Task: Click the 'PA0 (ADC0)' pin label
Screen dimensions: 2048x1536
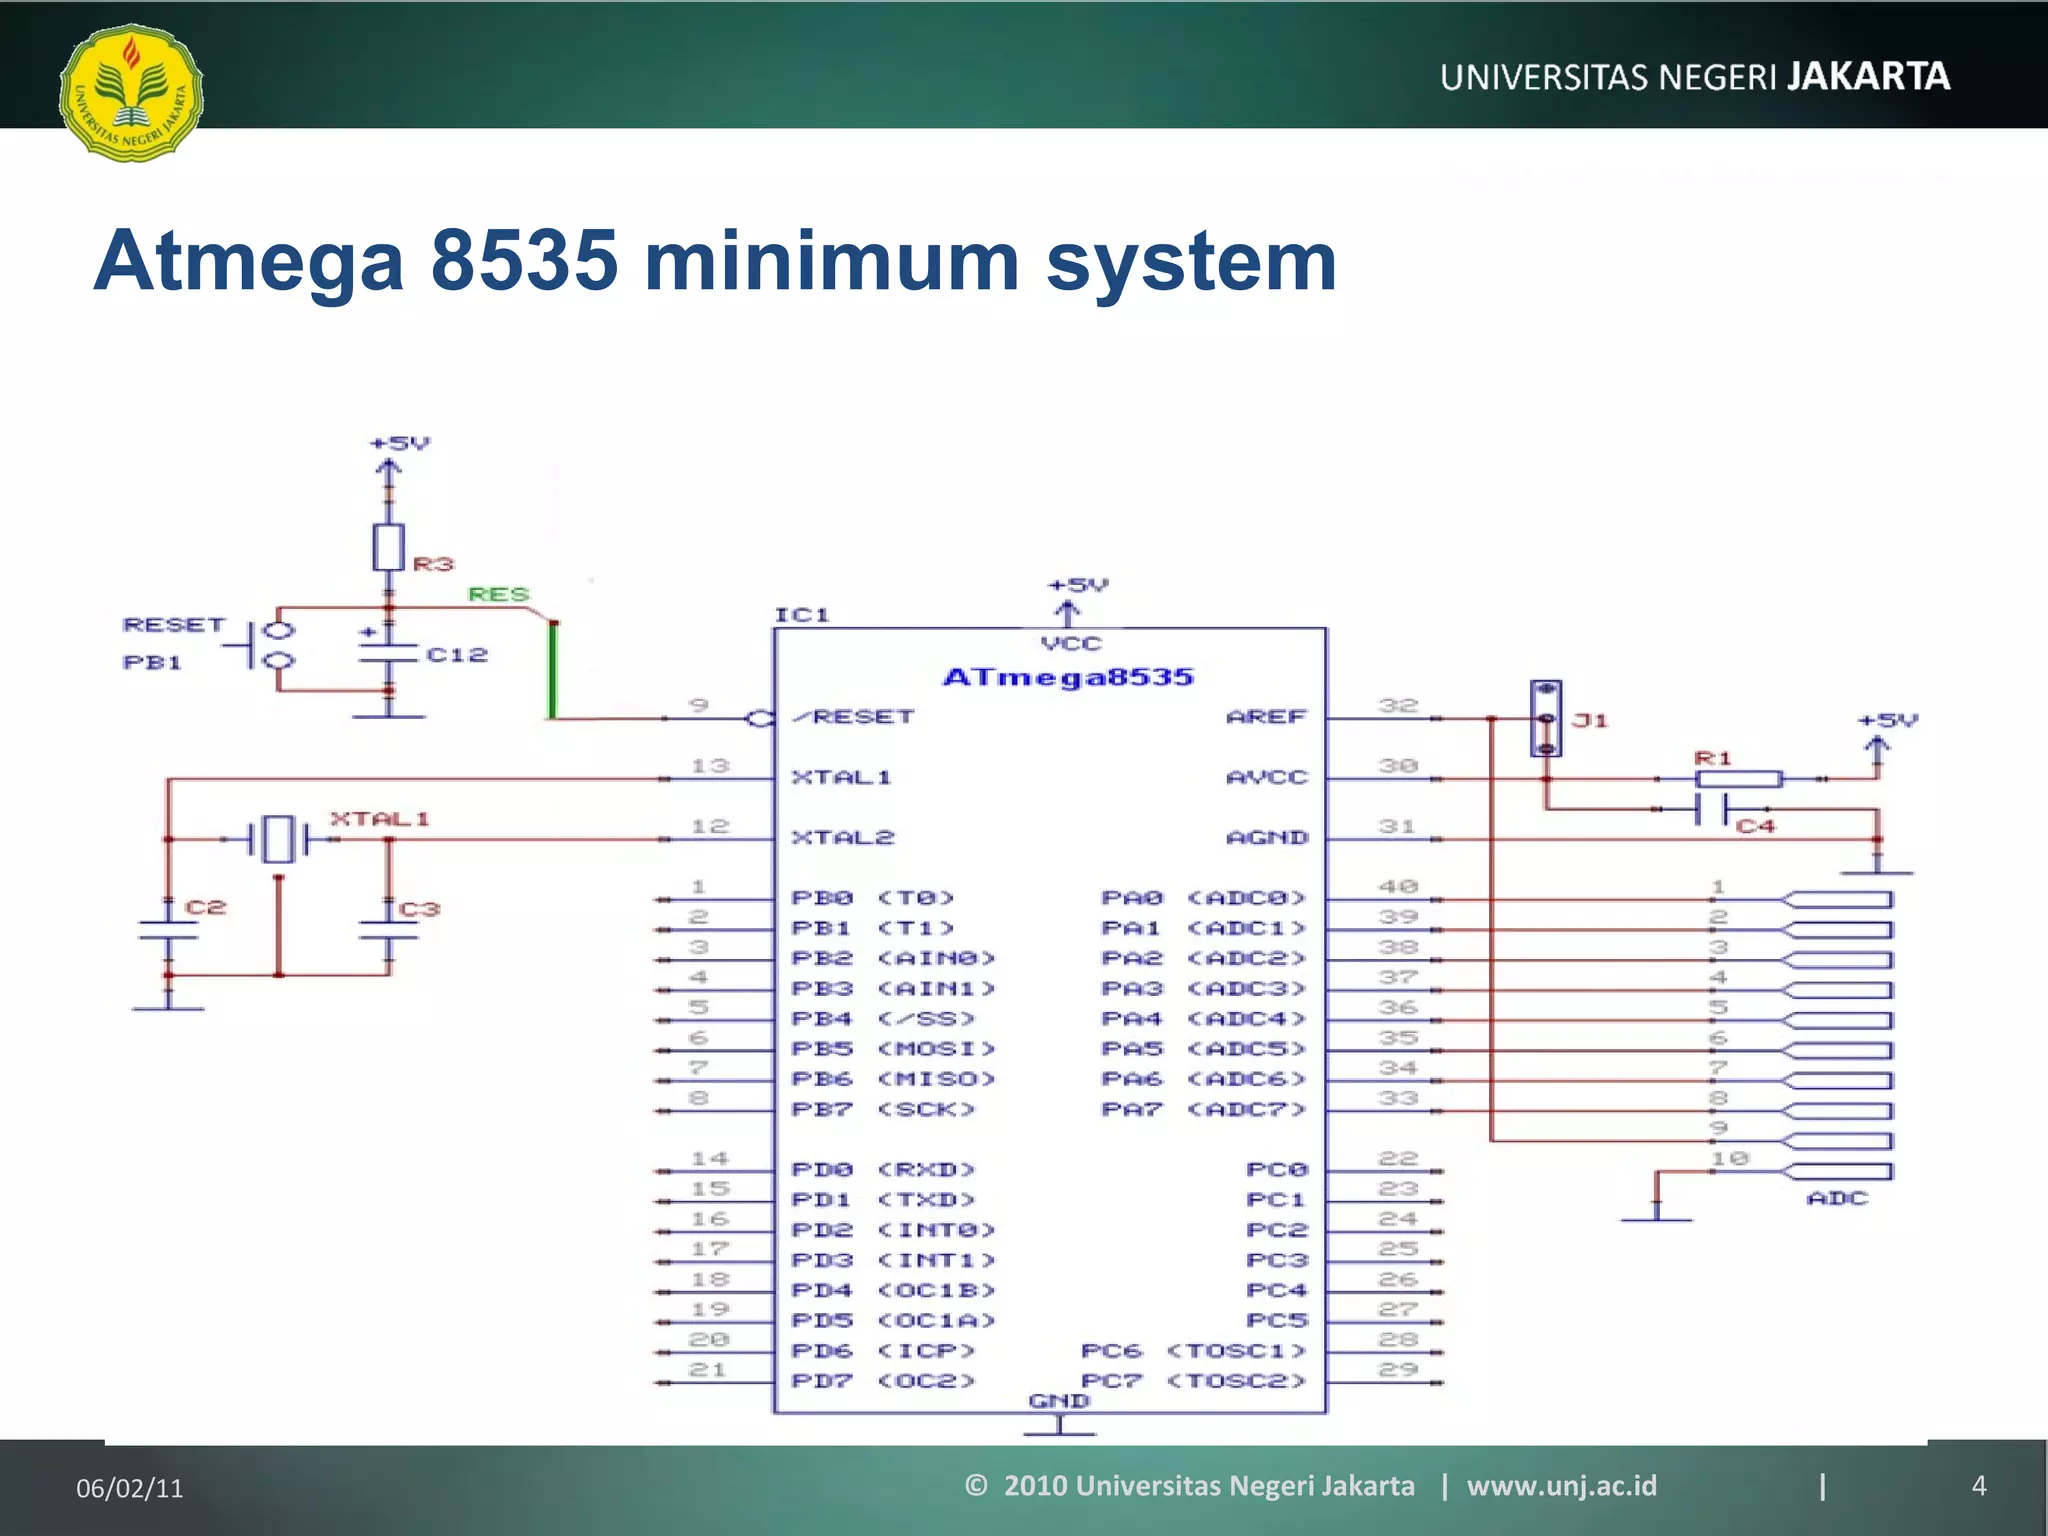Action: click(x=1204, y=898)
